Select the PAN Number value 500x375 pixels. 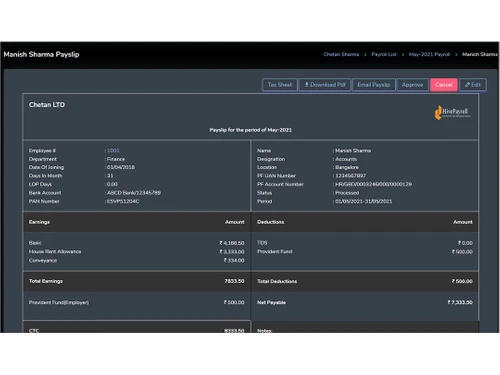(123, 201)
